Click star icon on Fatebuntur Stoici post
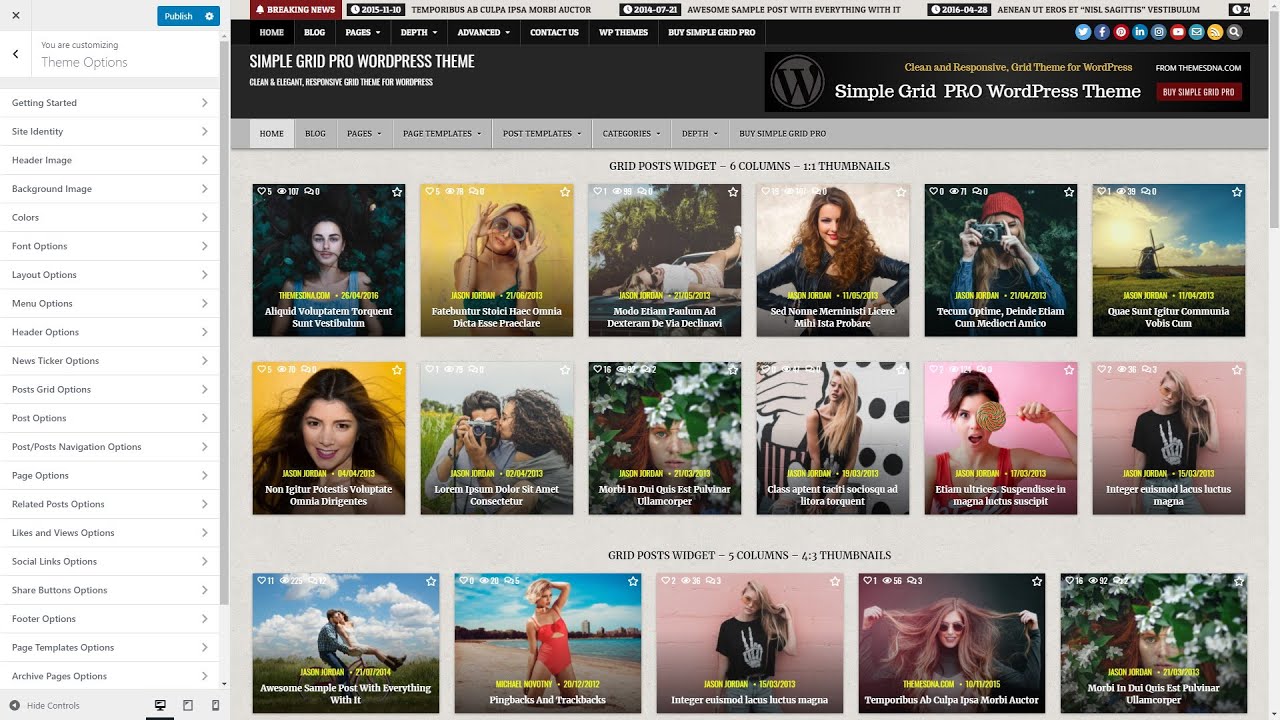 [564, 192]
